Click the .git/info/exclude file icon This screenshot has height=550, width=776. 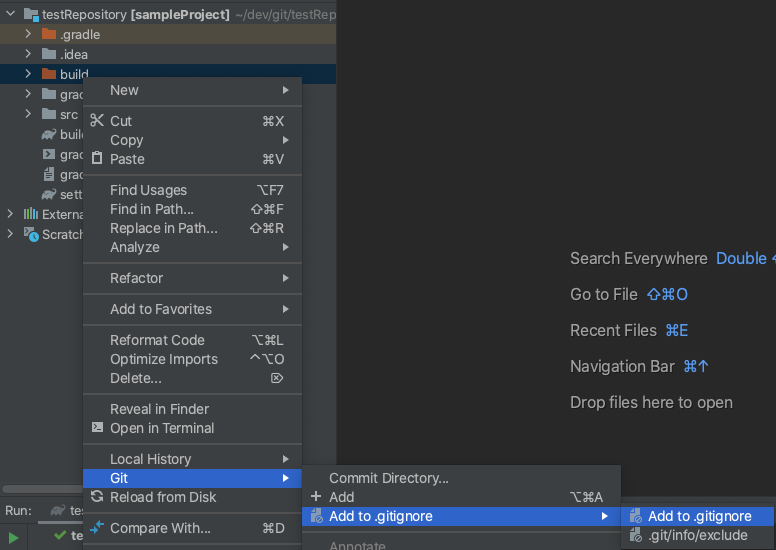(635, 535)
